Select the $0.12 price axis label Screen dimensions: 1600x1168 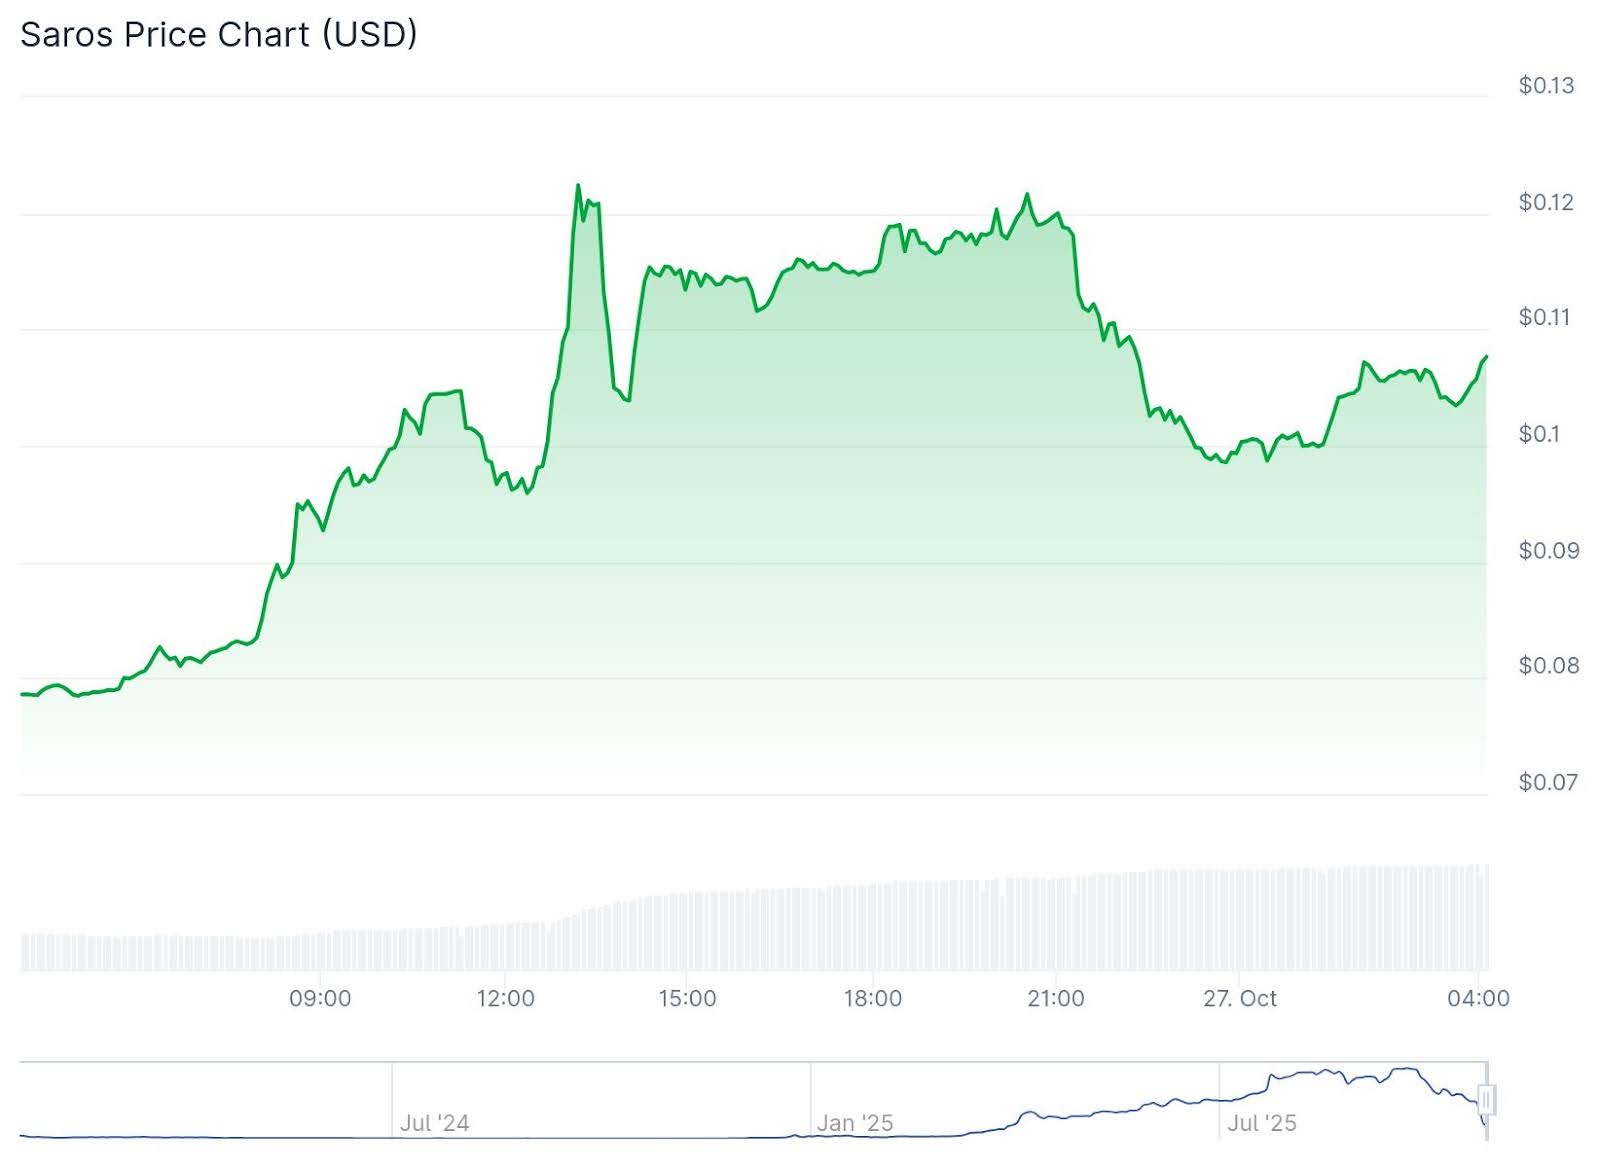[1546, 202]
